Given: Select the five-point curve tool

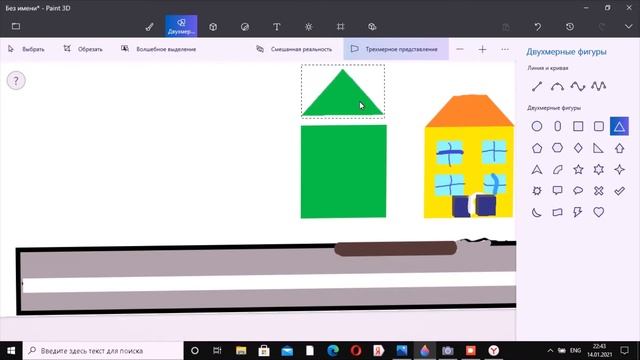Looking at the screenshot, I should click(598, 86).
